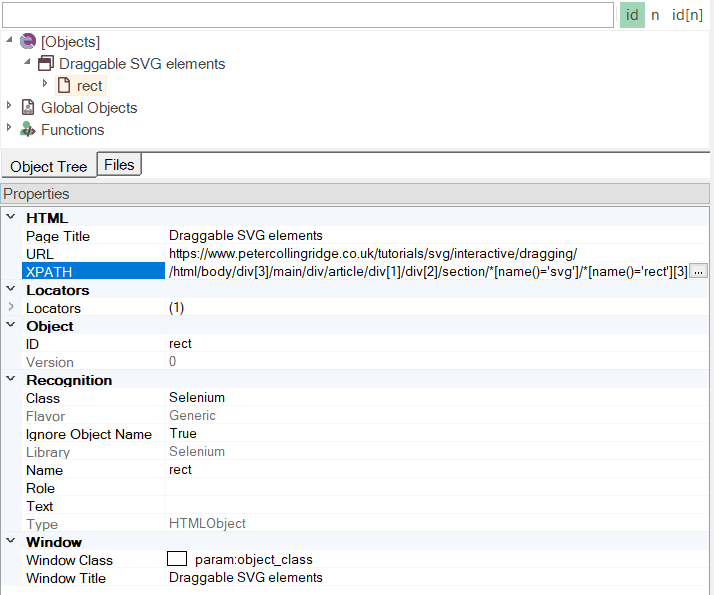Toggle the 'n' filter mode
Viewport: 714px width, 595px height.
(656, 15)
